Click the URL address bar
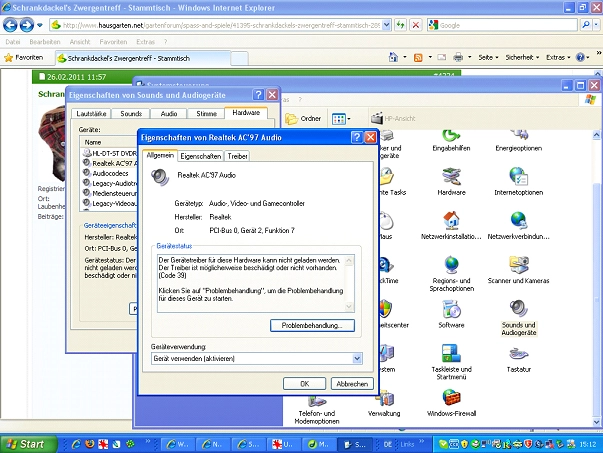603x453 pixels. [221, 25]
